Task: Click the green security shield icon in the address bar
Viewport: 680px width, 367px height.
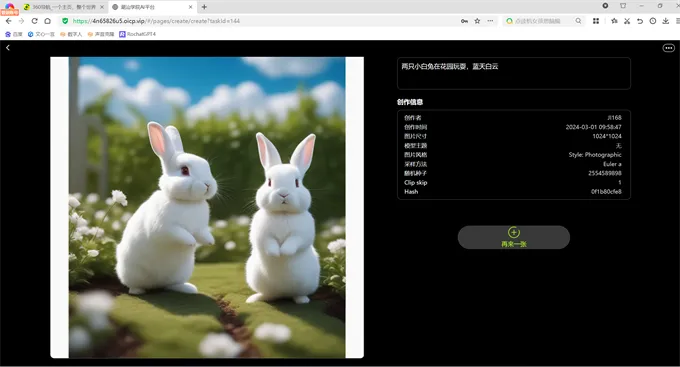Action: click(65, 21)
